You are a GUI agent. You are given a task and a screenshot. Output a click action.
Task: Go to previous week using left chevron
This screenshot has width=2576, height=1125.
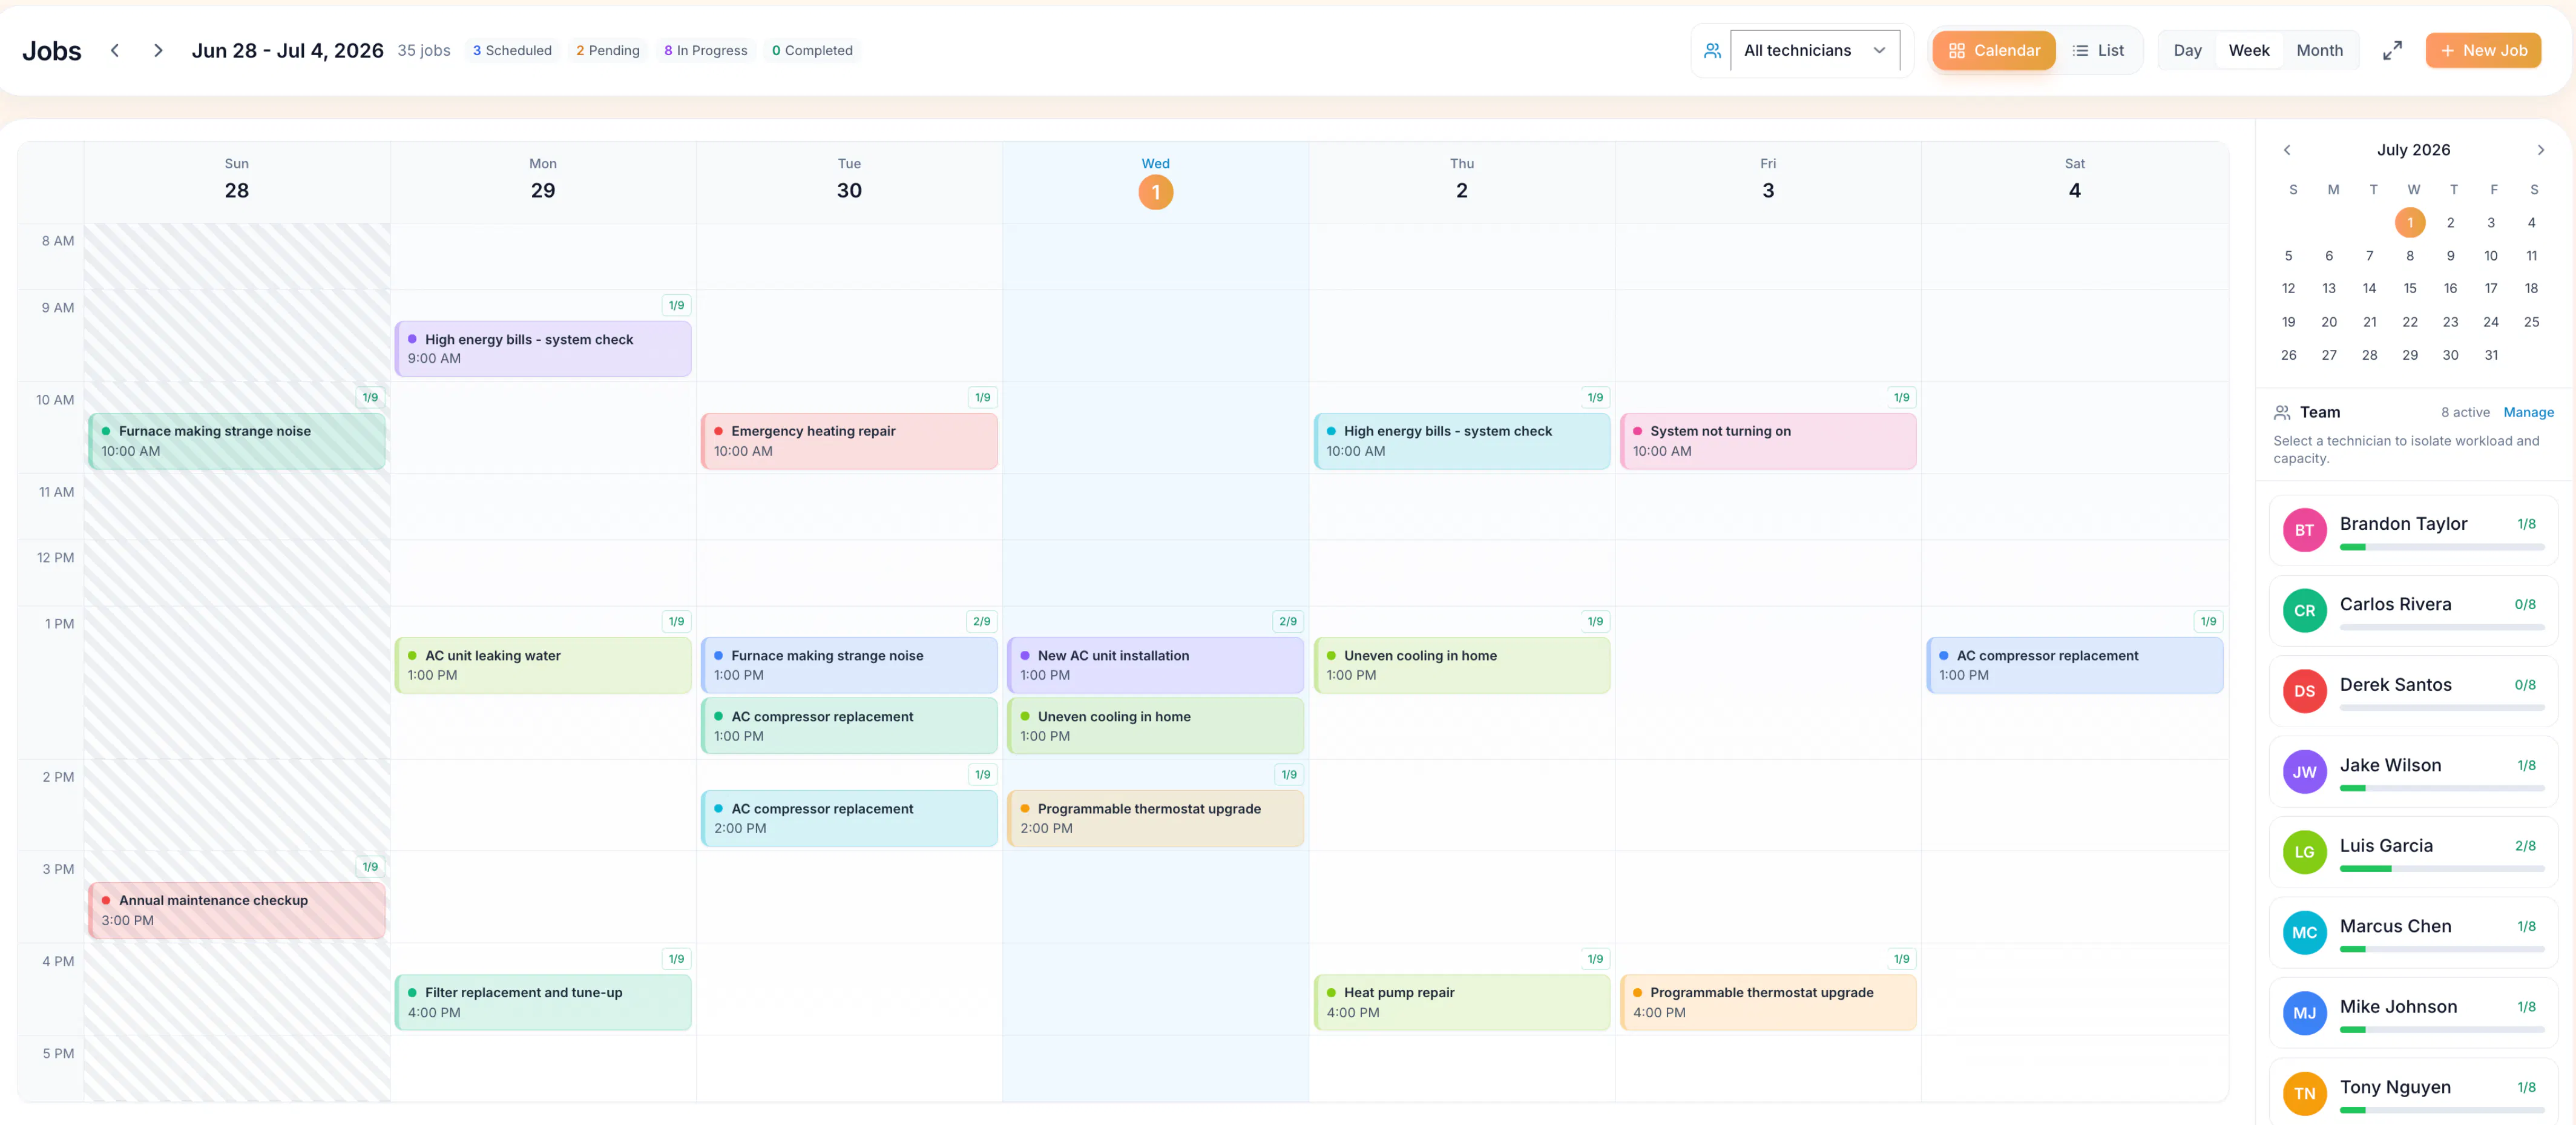(x=115, y=50)
